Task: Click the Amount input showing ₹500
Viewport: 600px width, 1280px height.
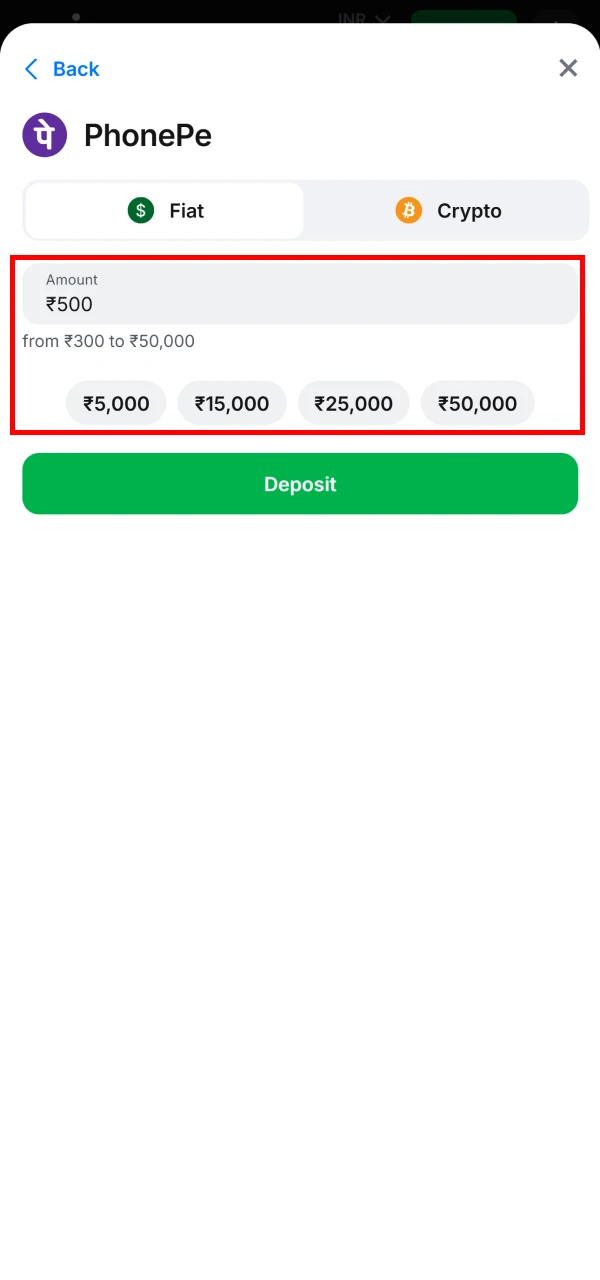Action: [x=300, y=293]
